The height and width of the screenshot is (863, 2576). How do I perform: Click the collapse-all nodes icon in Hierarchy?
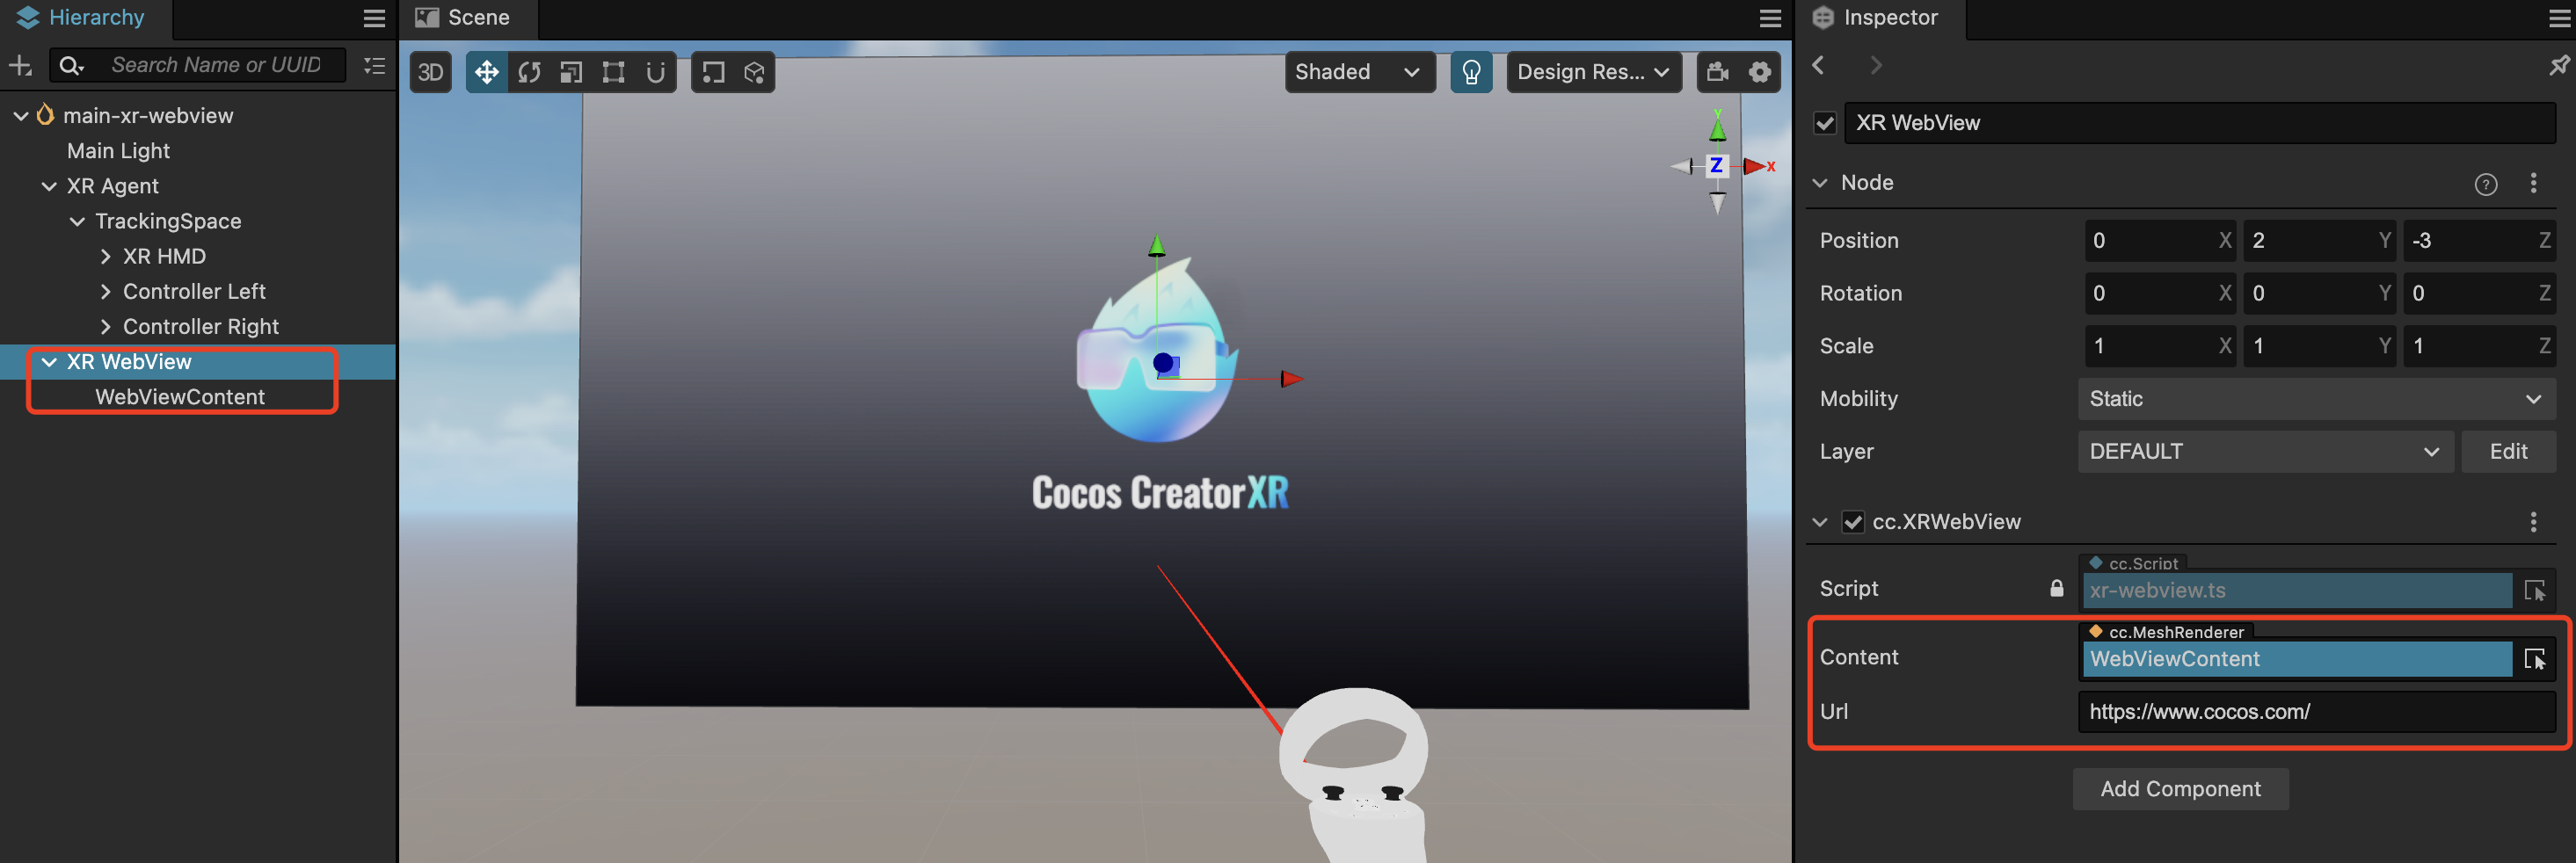pos(375,66)
